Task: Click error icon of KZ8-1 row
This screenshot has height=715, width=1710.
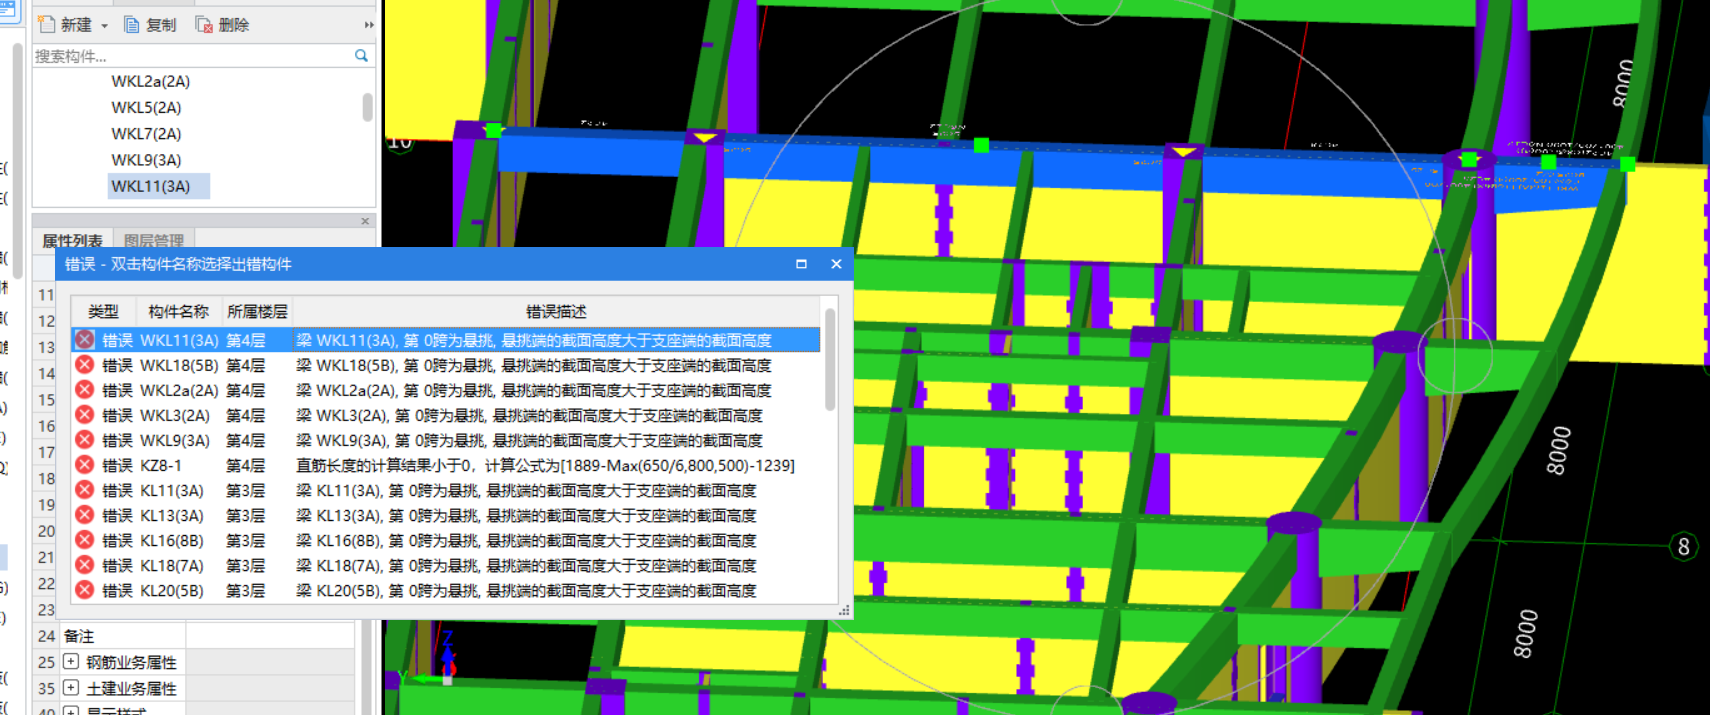Action: 85,465
